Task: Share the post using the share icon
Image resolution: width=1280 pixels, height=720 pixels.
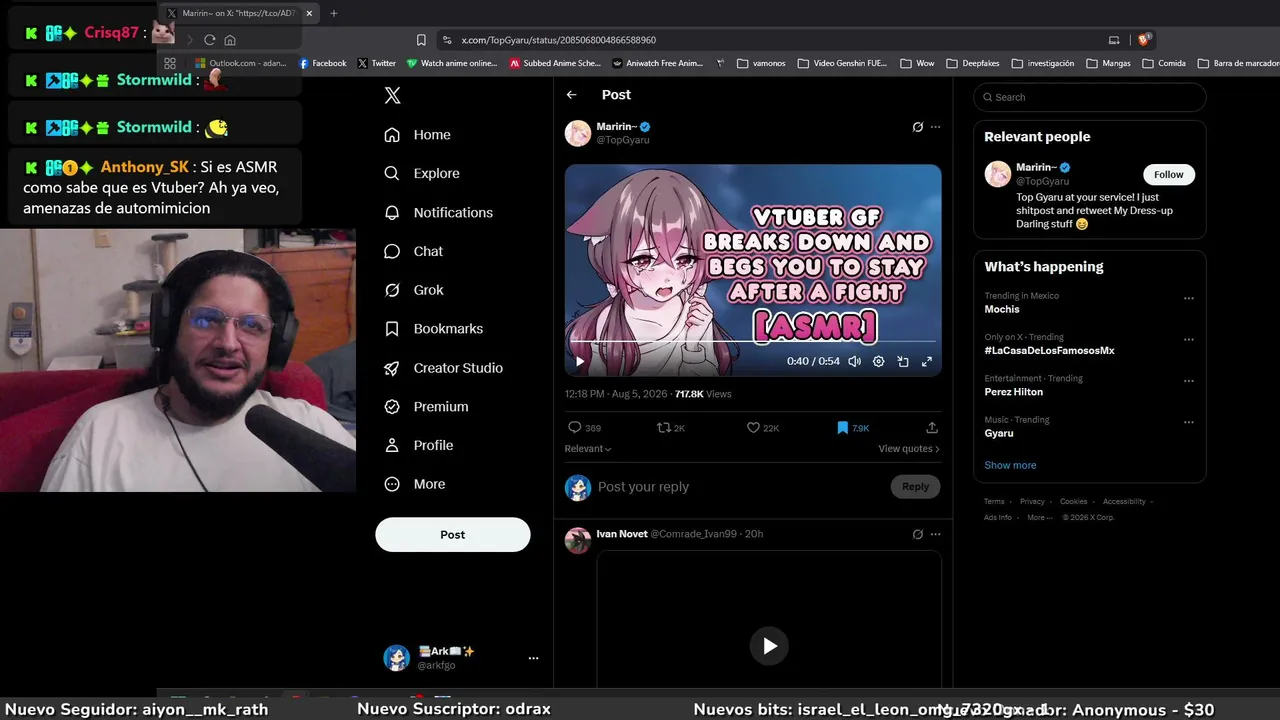Action: 932,428
